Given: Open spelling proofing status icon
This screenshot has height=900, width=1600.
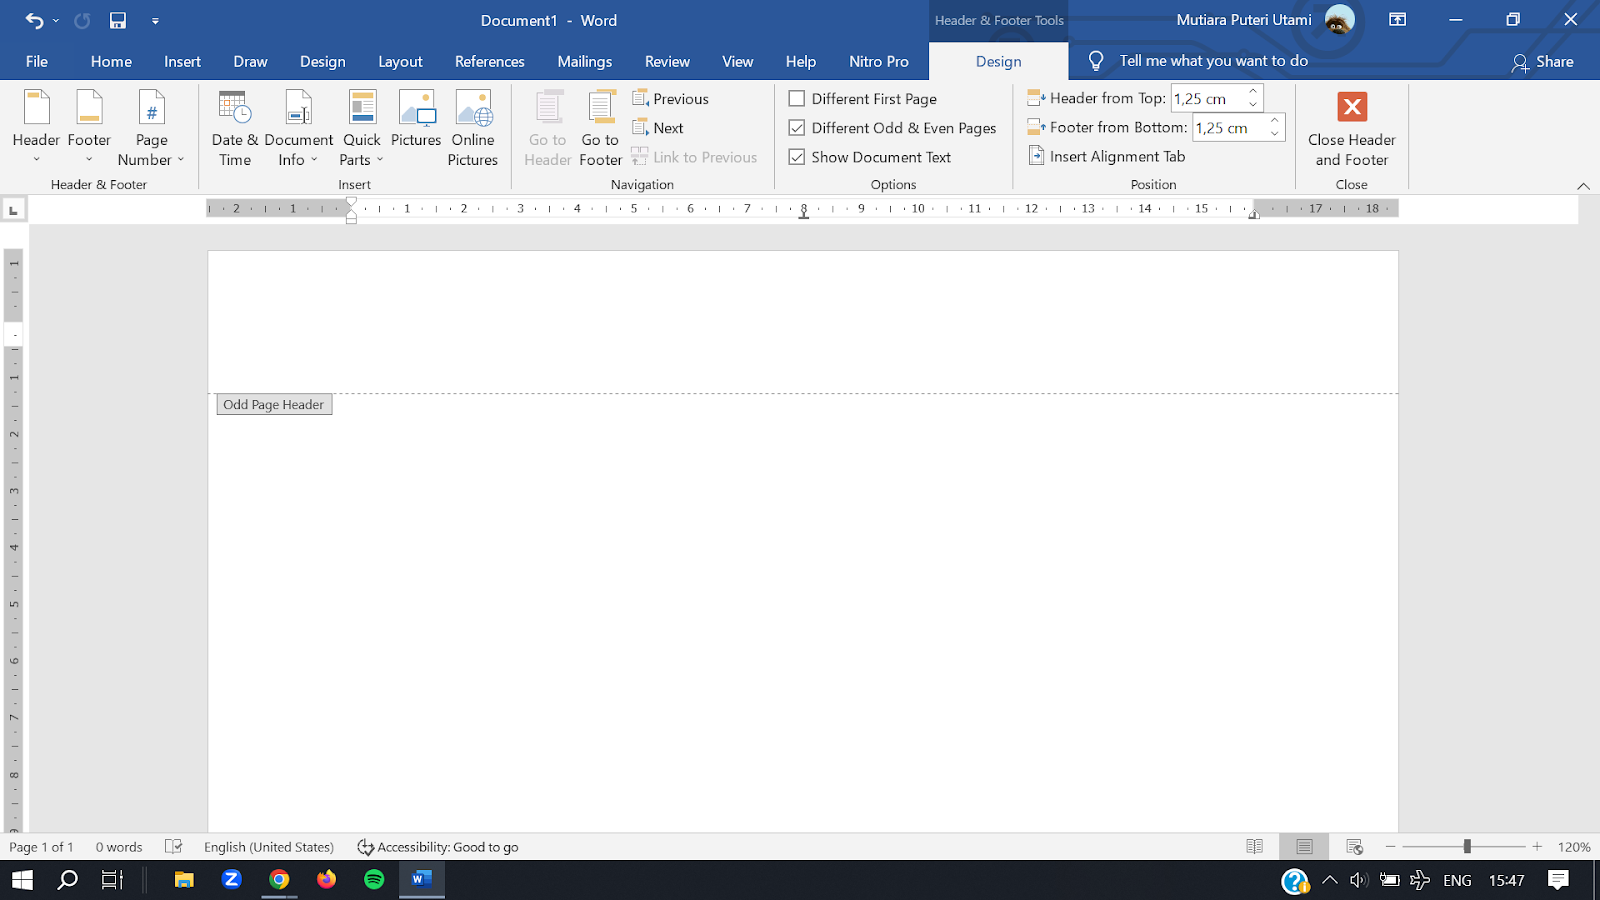Looking at the screenshot, I should (174, 847).
